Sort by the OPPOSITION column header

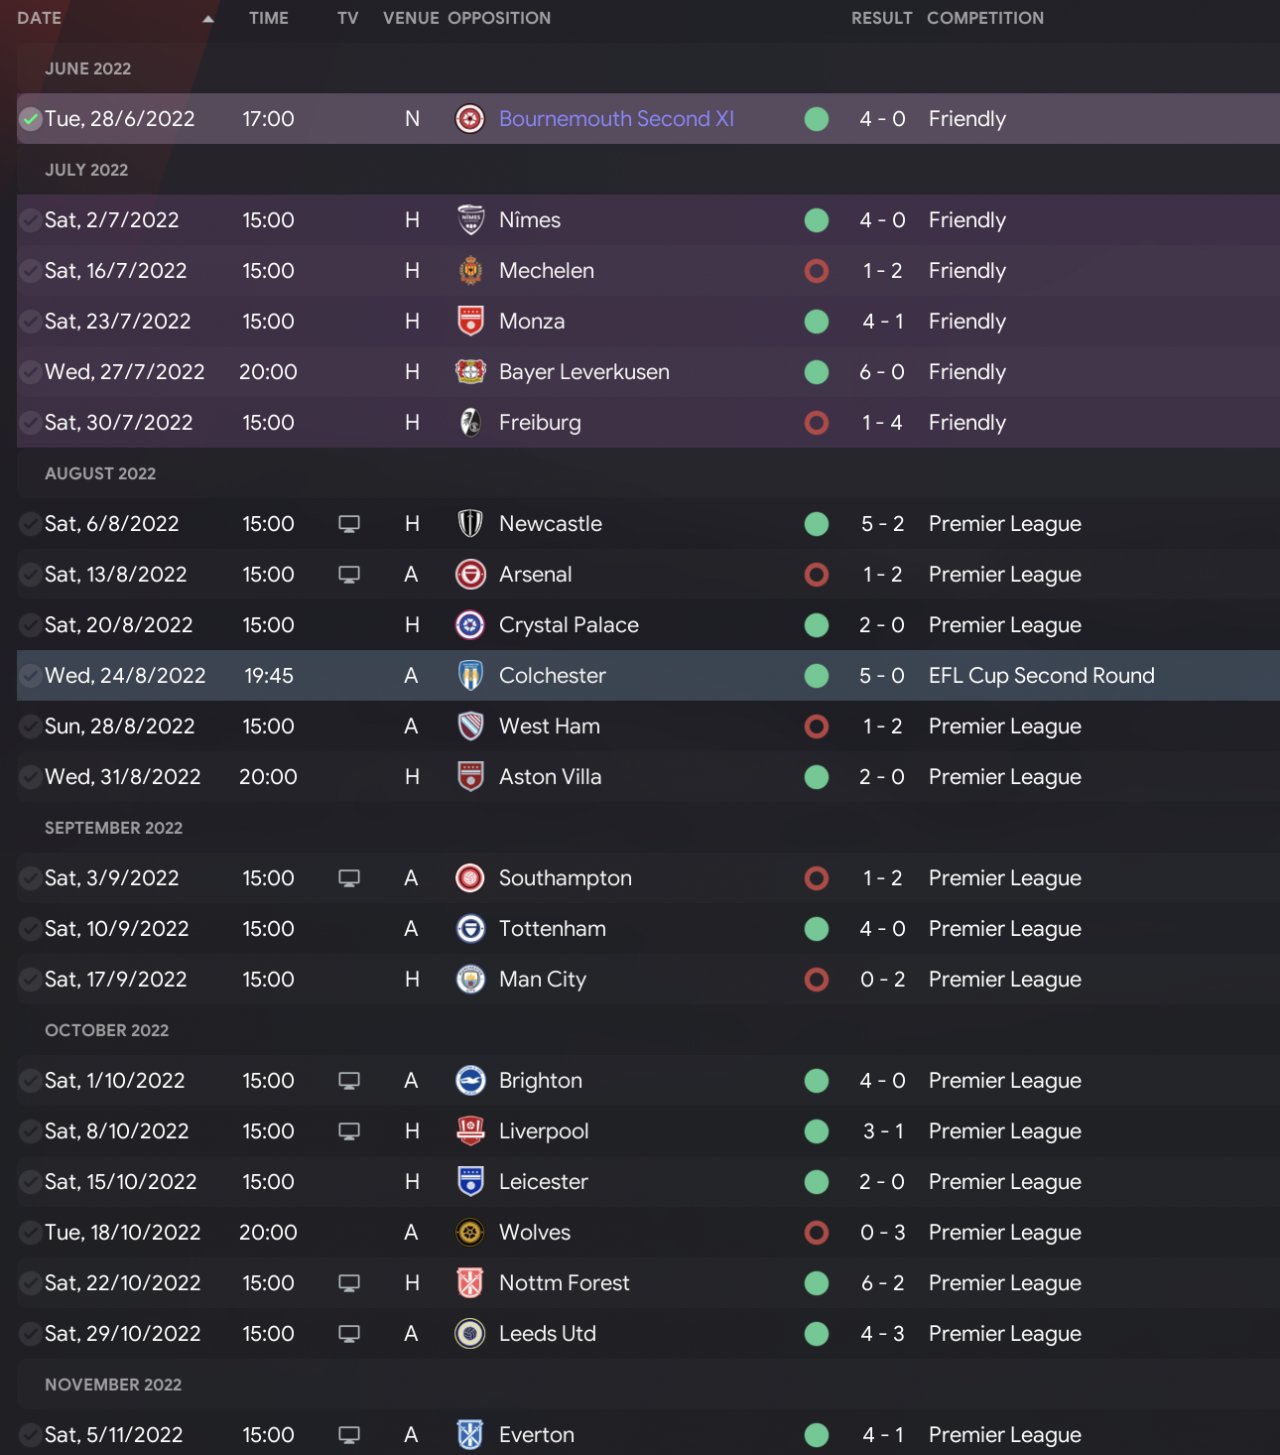(x=499, y=18)
